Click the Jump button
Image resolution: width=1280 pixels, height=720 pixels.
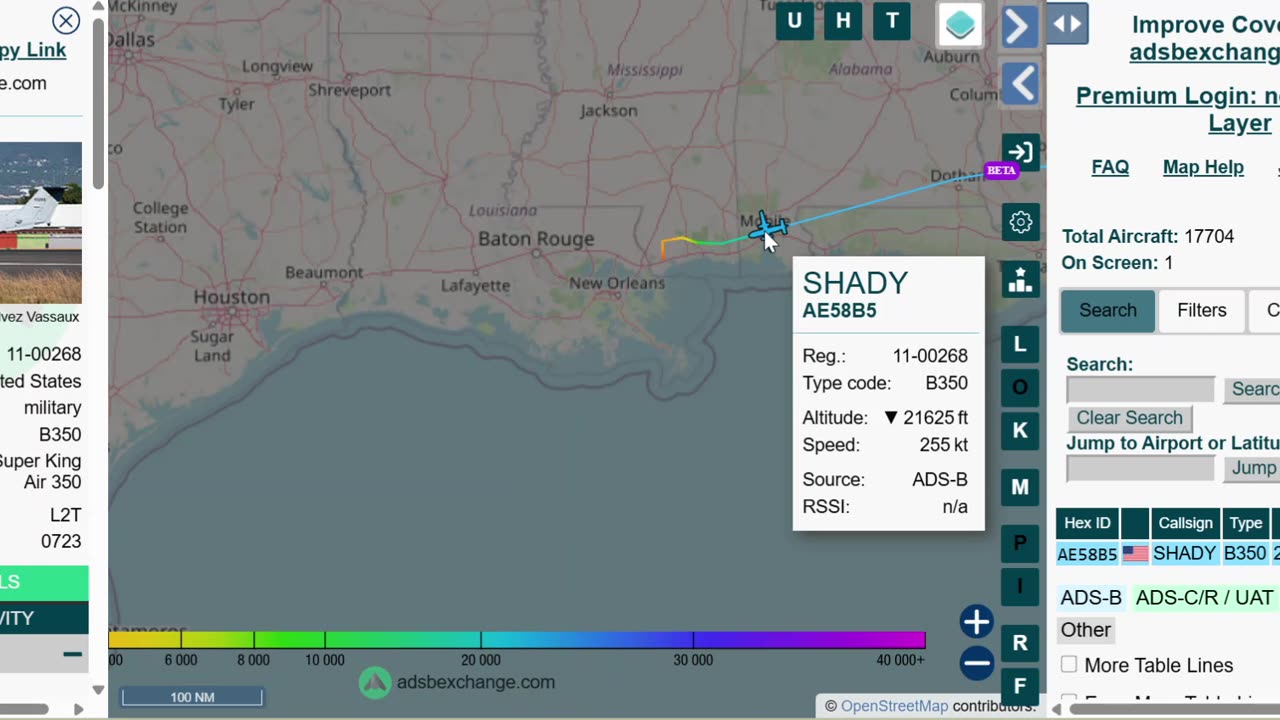1252,468
